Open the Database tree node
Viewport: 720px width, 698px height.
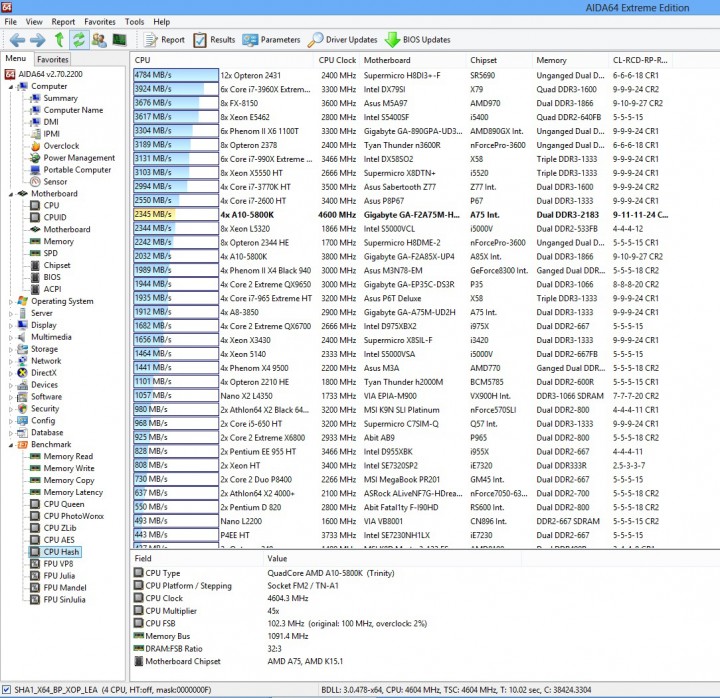point(40,432)
